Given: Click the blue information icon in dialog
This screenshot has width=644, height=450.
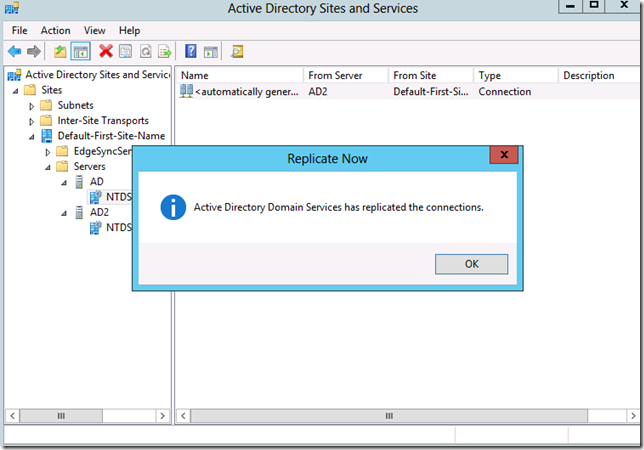Looking at the screenshot, I should pos(173,207).
